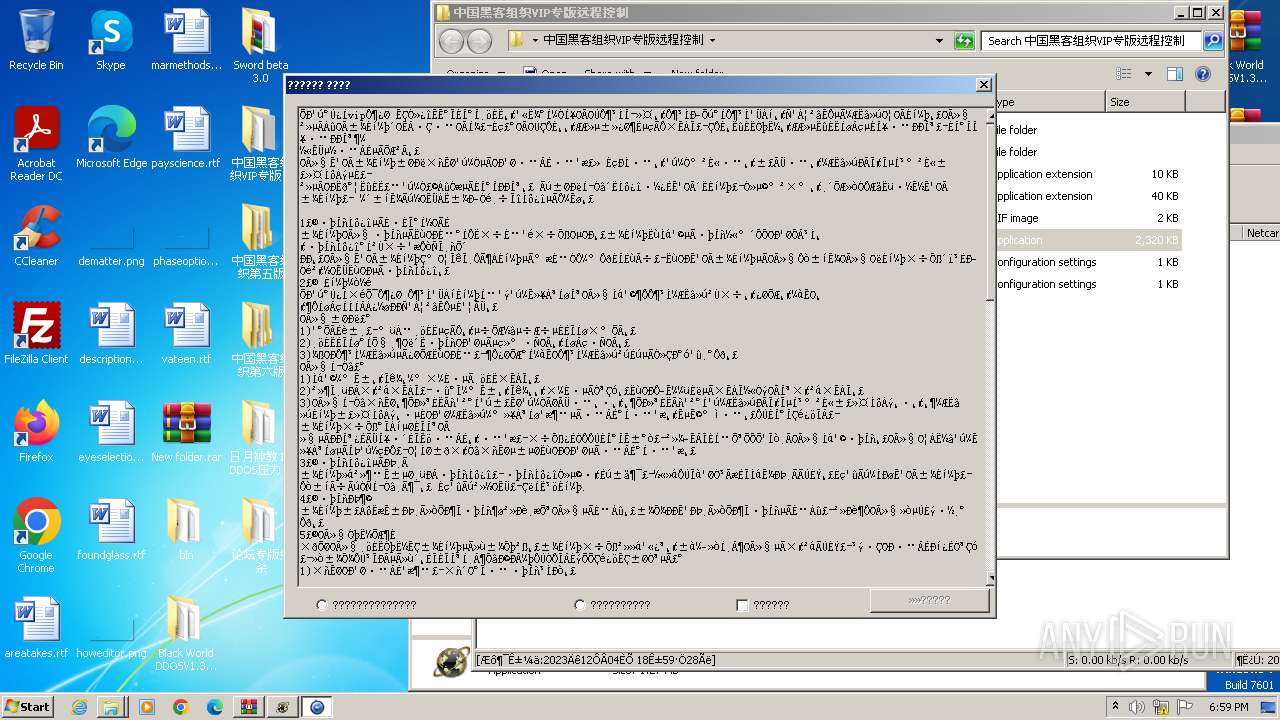Screen dimensions: 1280x720
Task: Expand breadcrumb arrow before folder name
Action: click(x=534, y=41)
